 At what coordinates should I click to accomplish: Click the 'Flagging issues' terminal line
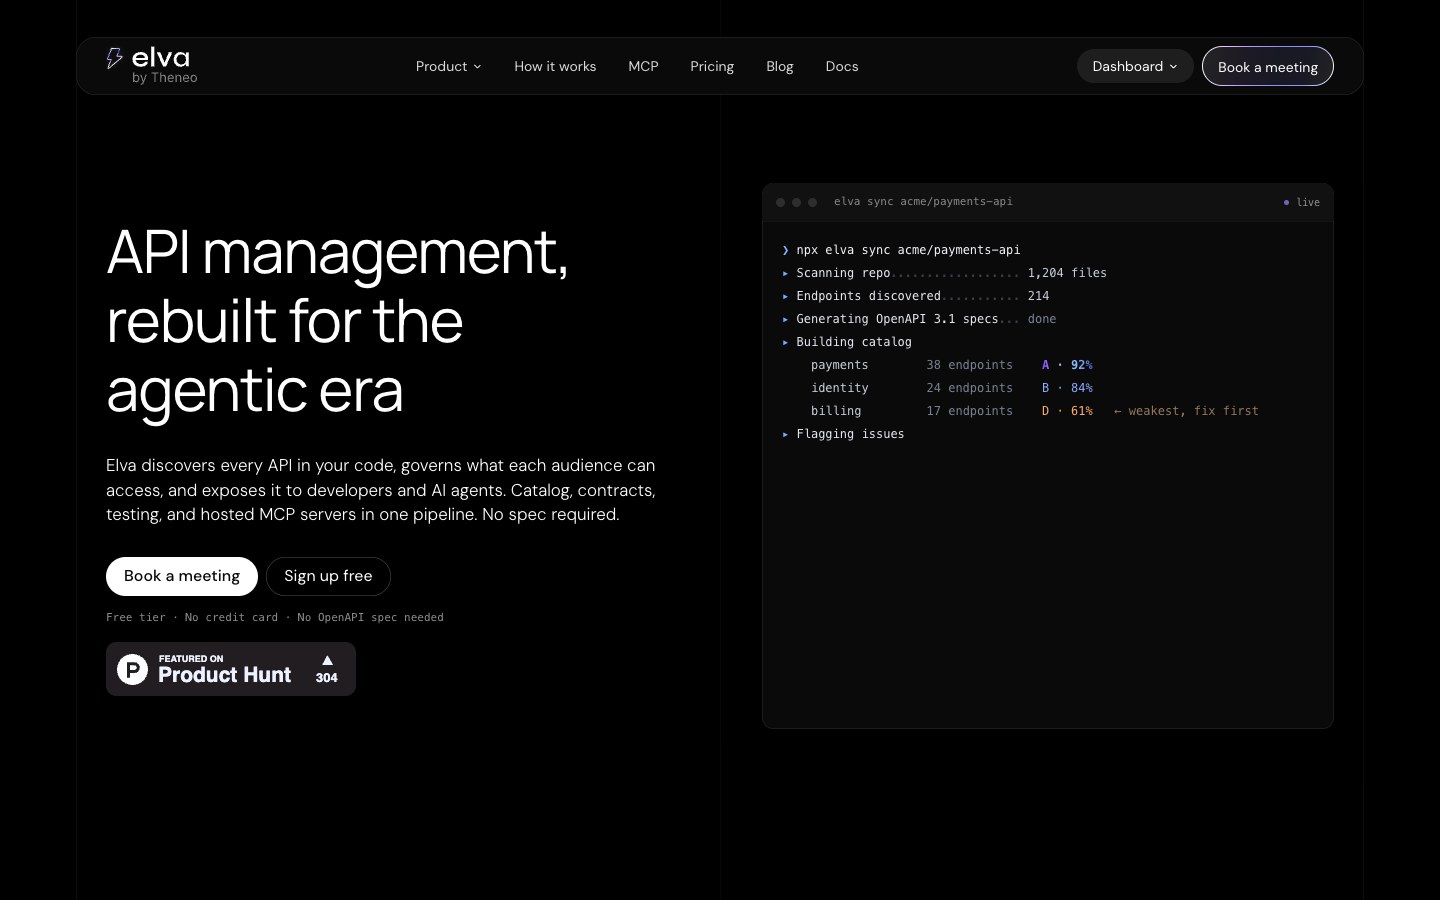843,434
